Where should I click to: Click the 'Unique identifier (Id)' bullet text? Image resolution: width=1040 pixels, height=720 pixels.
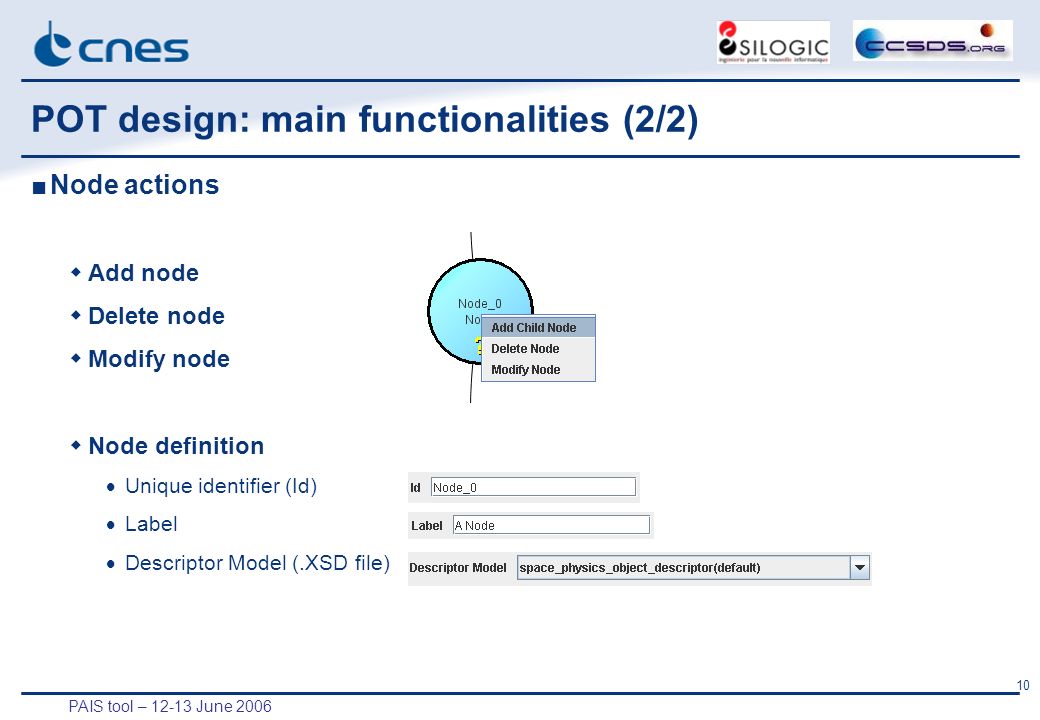(221, 487)
